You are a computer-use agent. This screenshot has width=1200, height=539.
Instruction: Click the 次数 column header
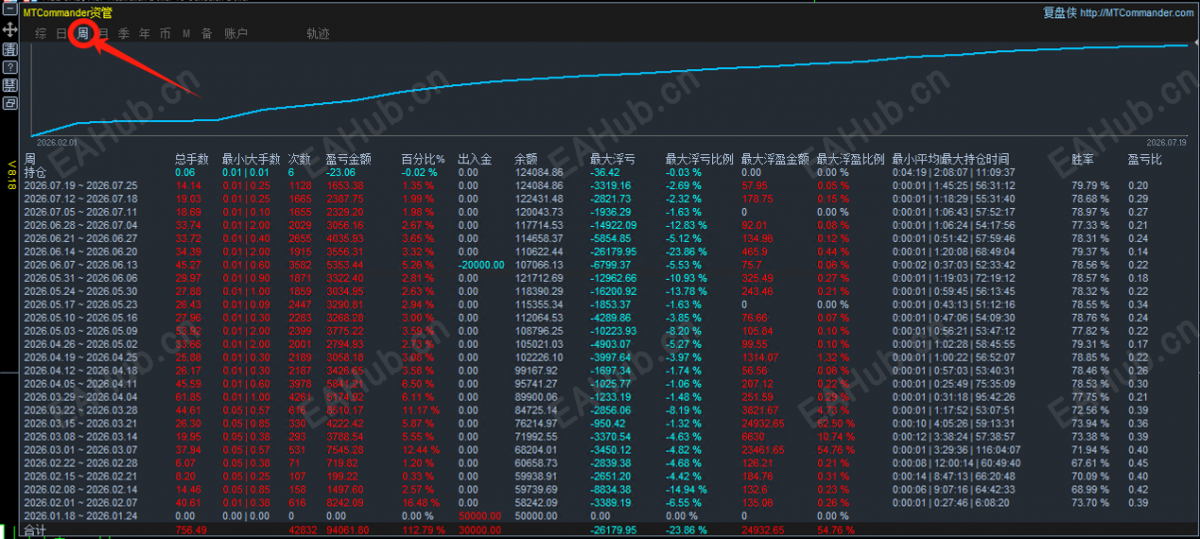(299, 159)
